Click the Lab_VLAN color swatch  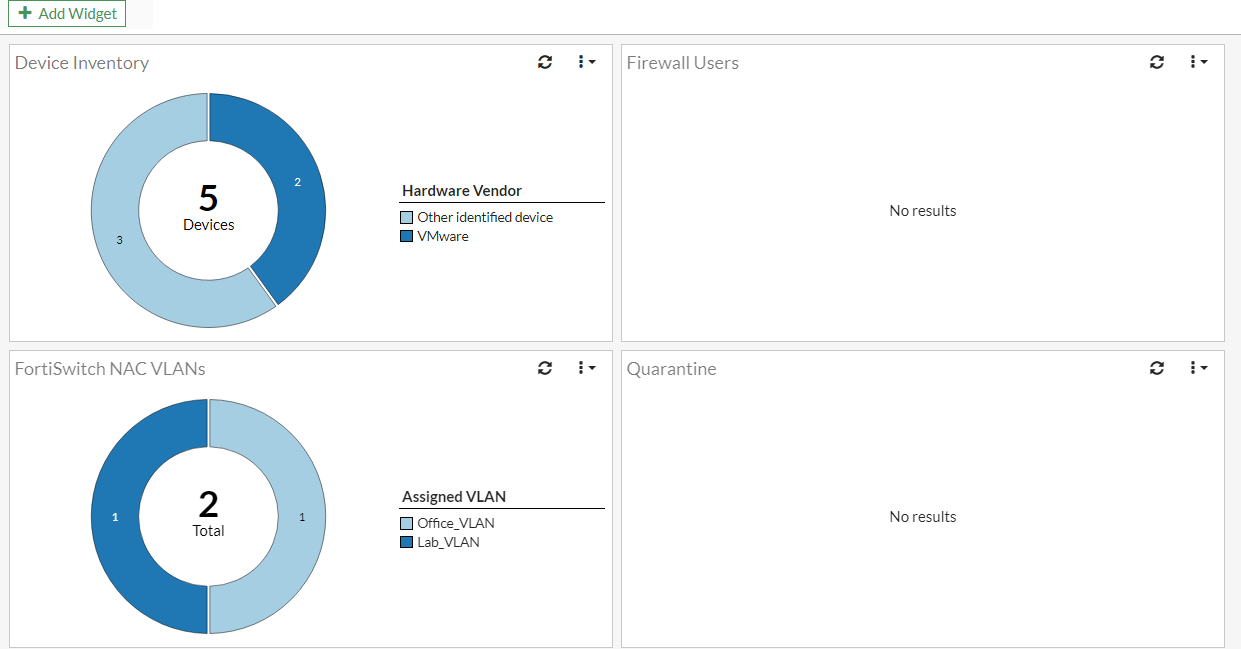coord(407,542)
